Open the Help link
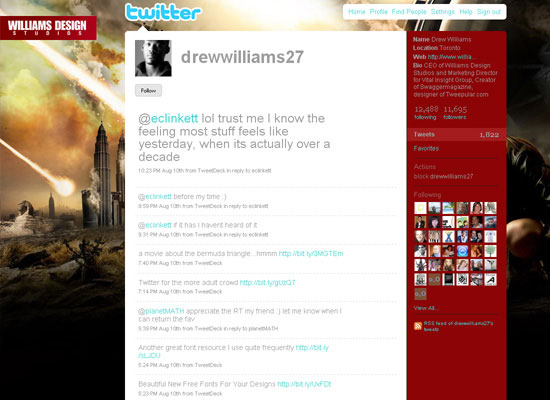 pyautogui.click(x=466, y=12)
